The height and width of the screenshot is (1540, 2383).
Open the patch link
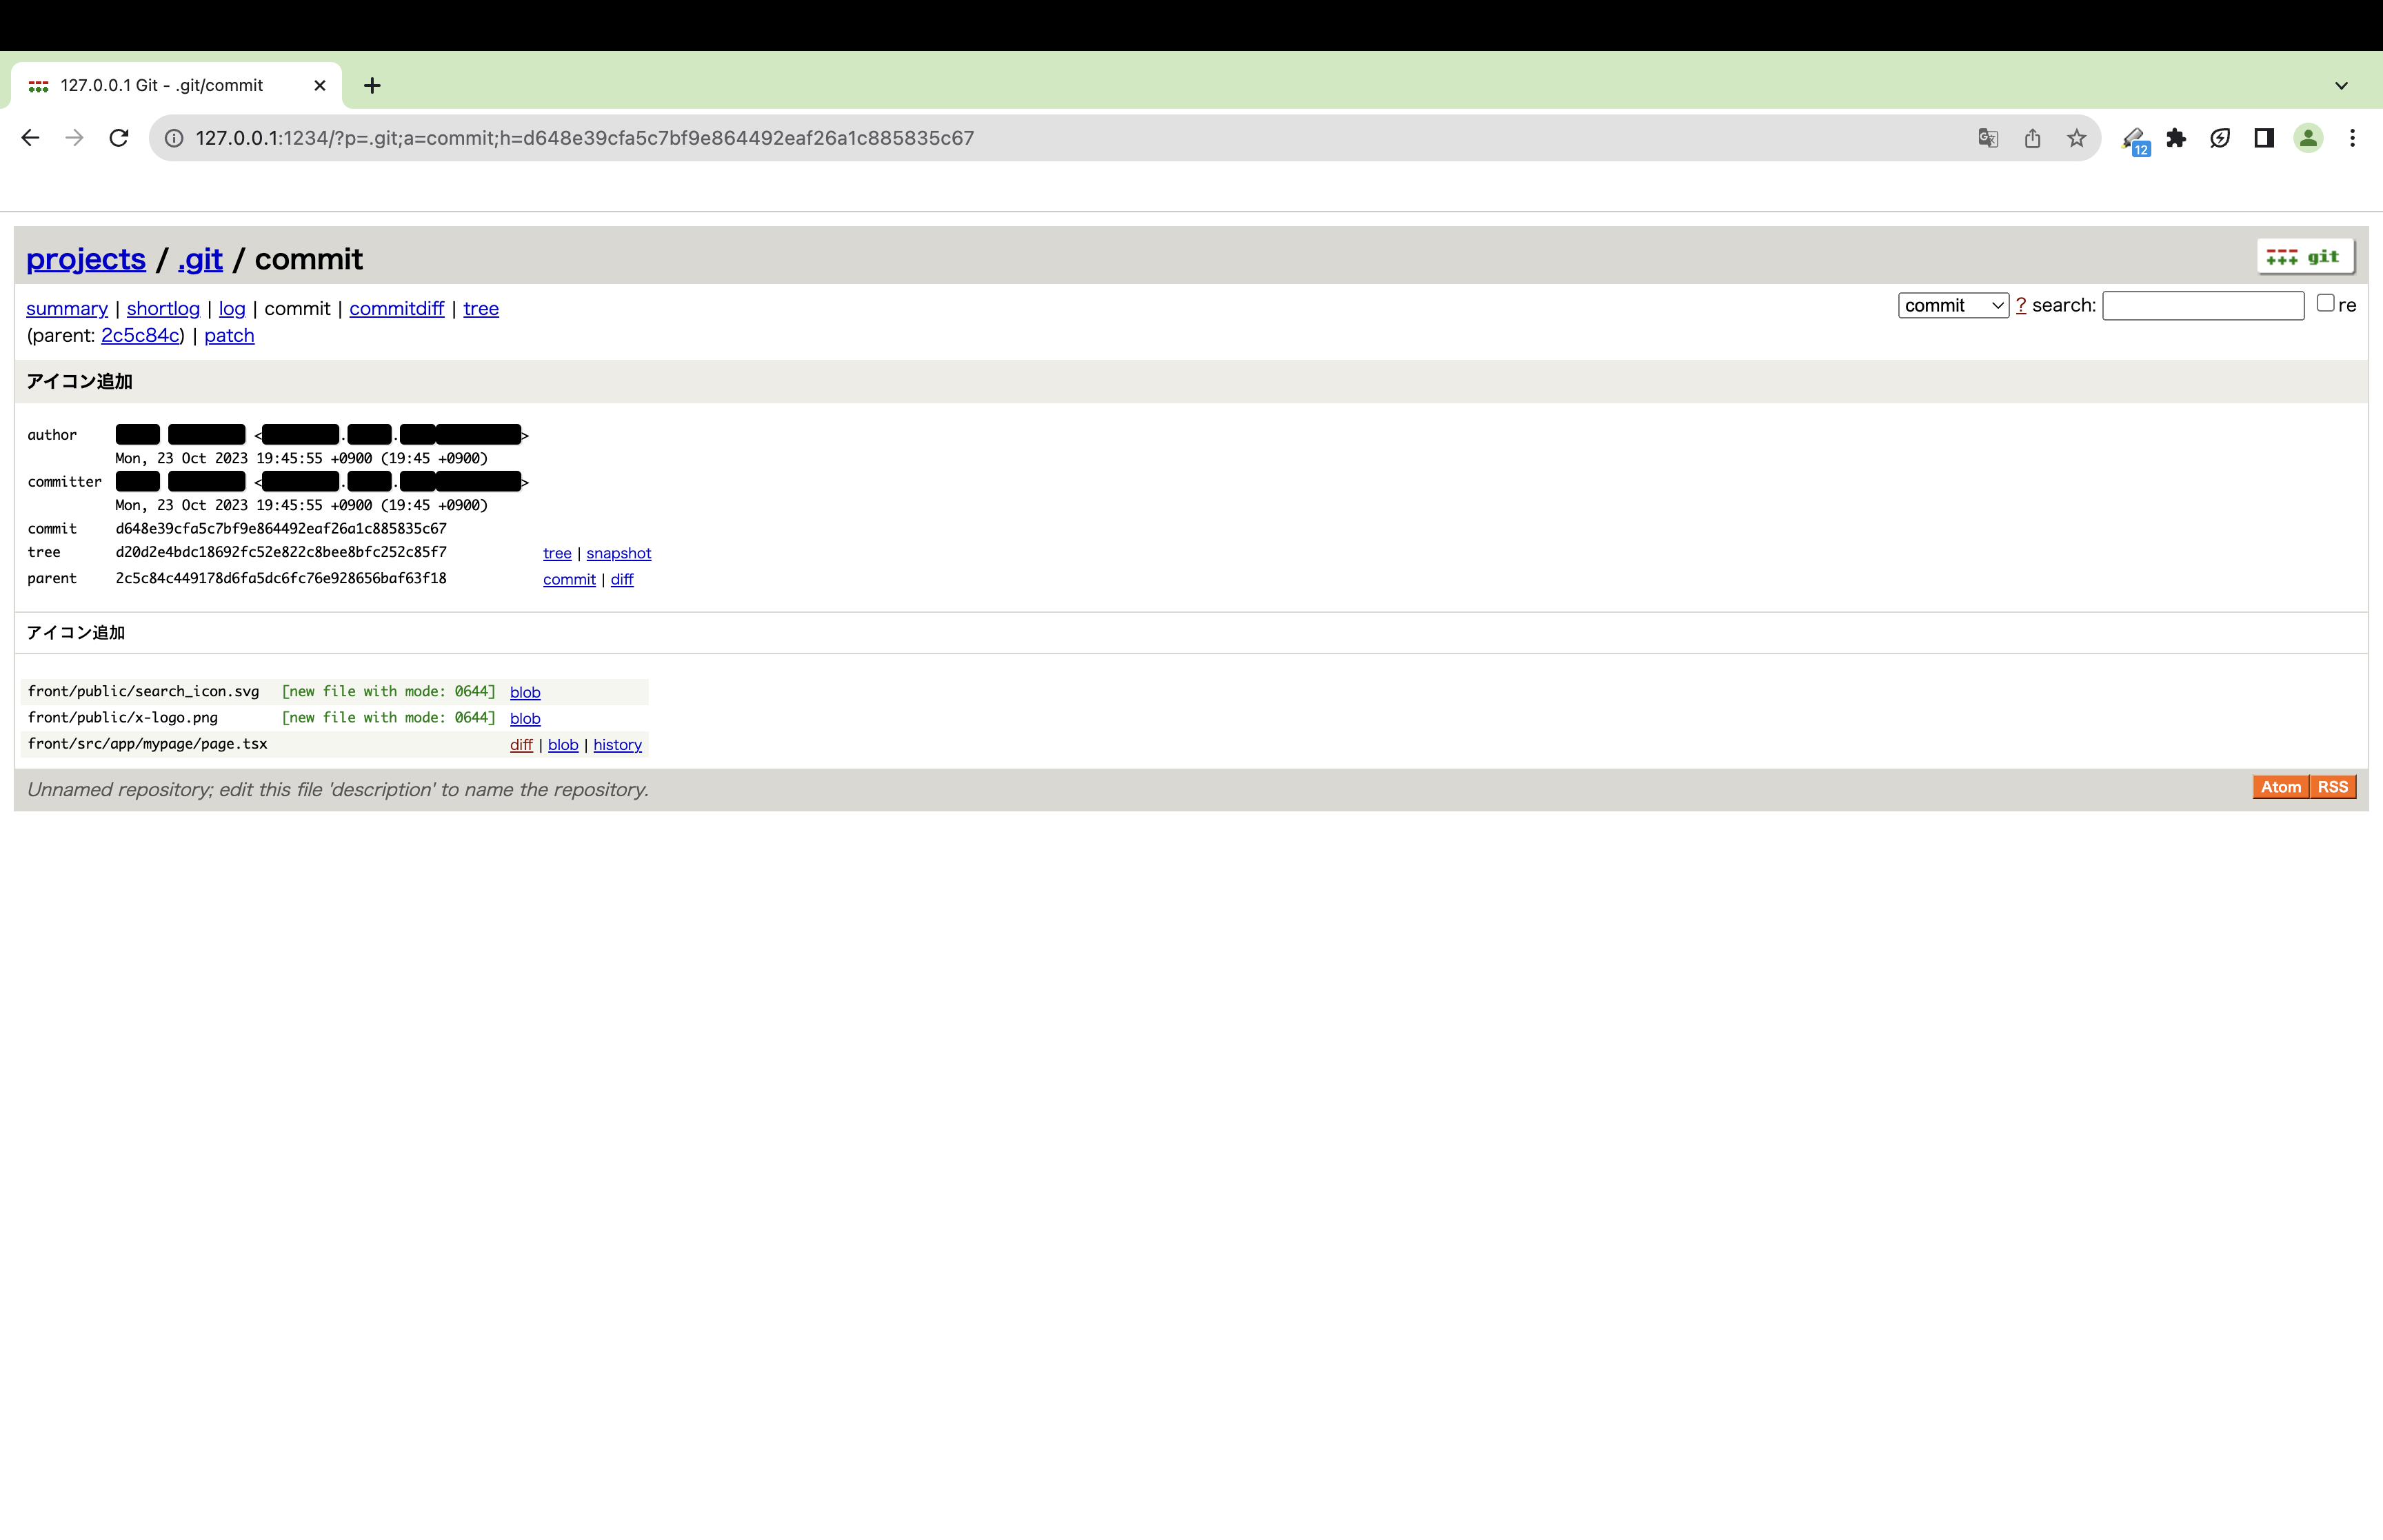coord(229,335)
